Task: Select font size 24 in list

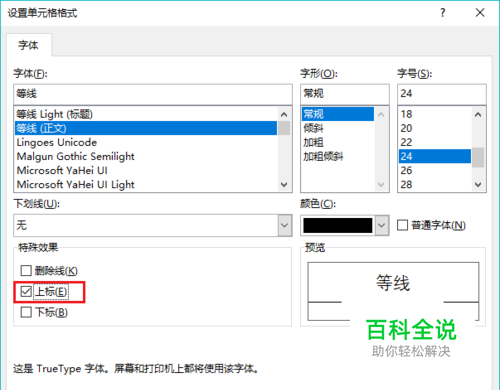Action: (435, 156)
